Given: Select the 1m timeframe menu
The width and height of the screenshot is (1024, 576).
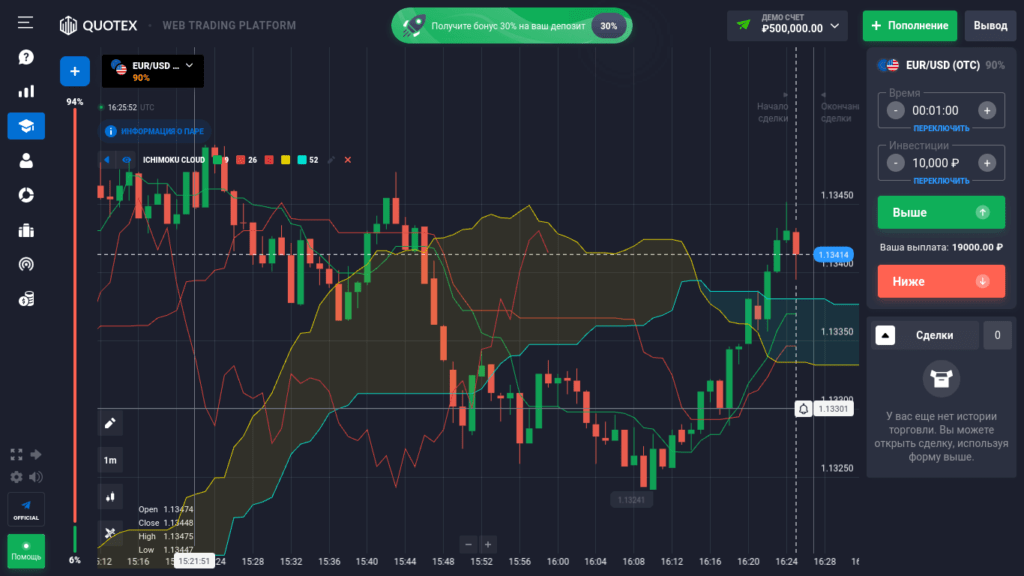Looking at the screenshot, I should point(111,460).
